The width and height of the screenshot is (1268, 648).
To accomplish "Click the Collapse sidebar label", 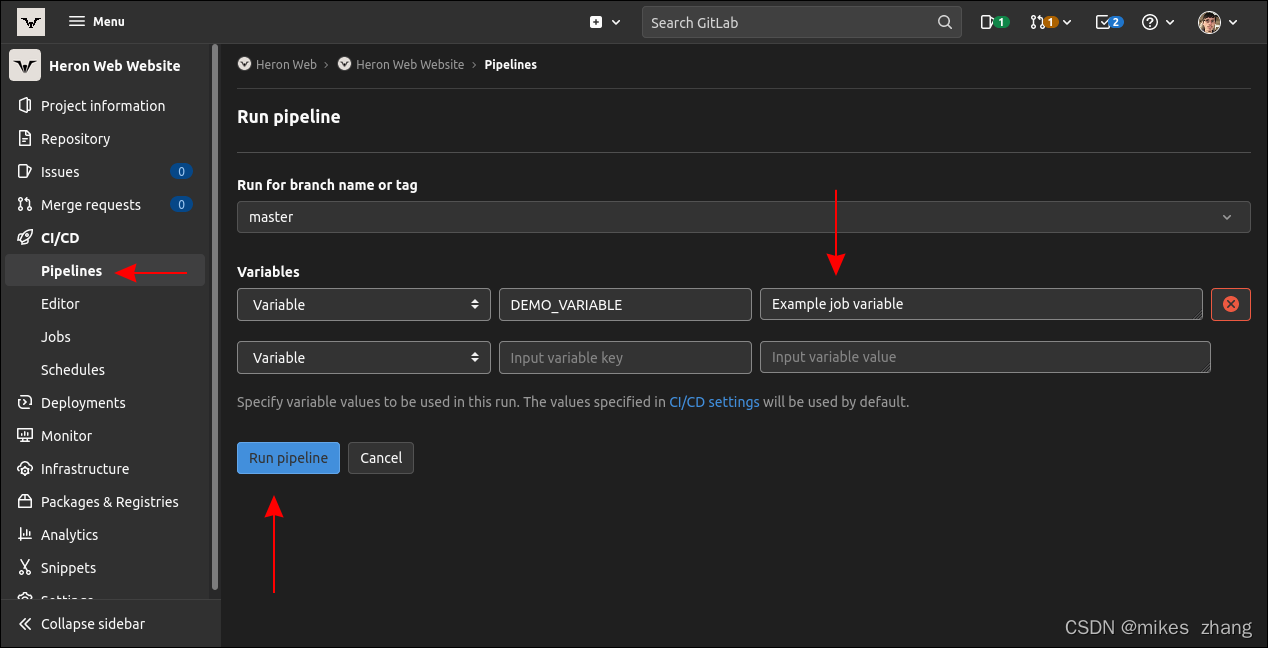I will [x=93, y=624].
